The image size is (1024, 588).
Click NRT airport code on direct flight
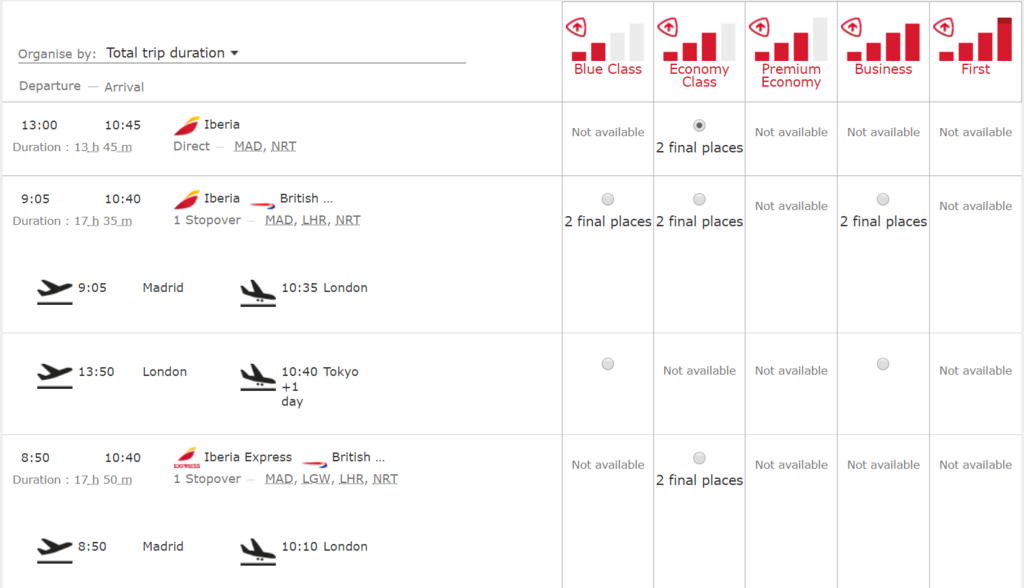pos(283,146)
